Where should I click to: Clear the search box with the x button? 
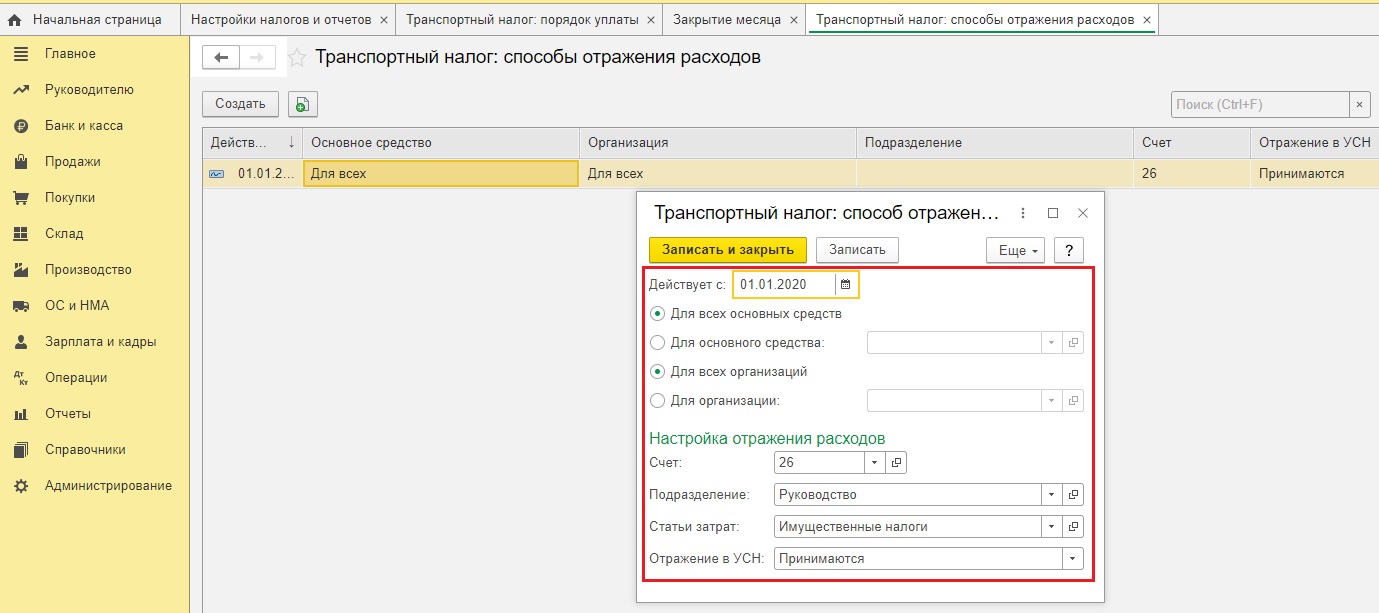pos(1359,104)
